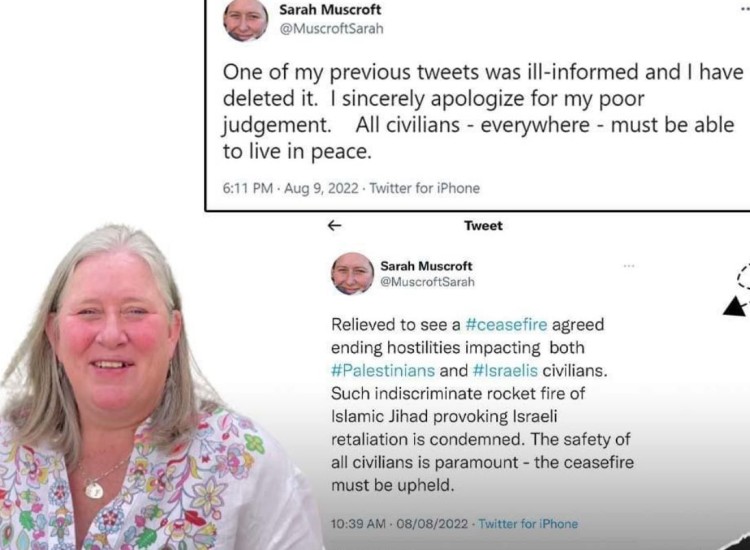Image resolution: width=750 pixels, height=550 pixels.
Task: Click the back arrow beside Tweet header
Action: [334, 225]
